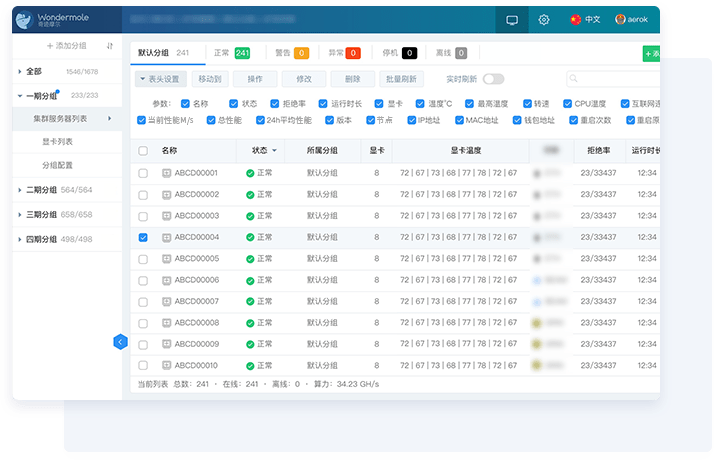Tick the select-all checkbox in table header
This screenshot has width=714, height=460.
click(143, 151)
